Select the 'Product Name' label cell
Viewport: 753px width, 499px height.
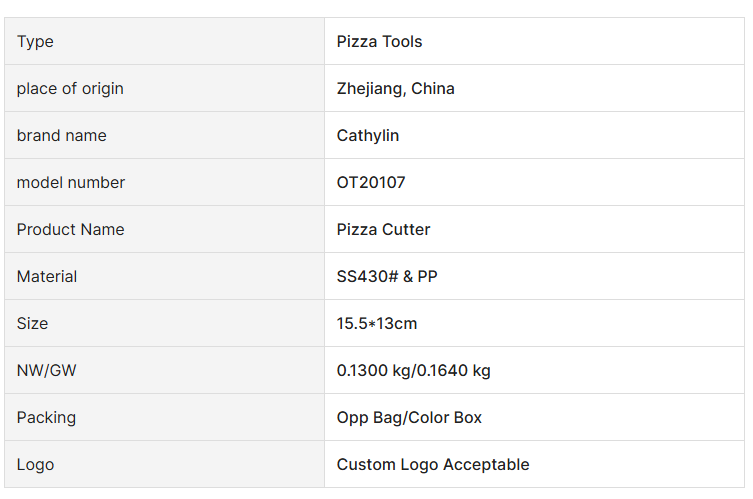[x=70, y=230]
